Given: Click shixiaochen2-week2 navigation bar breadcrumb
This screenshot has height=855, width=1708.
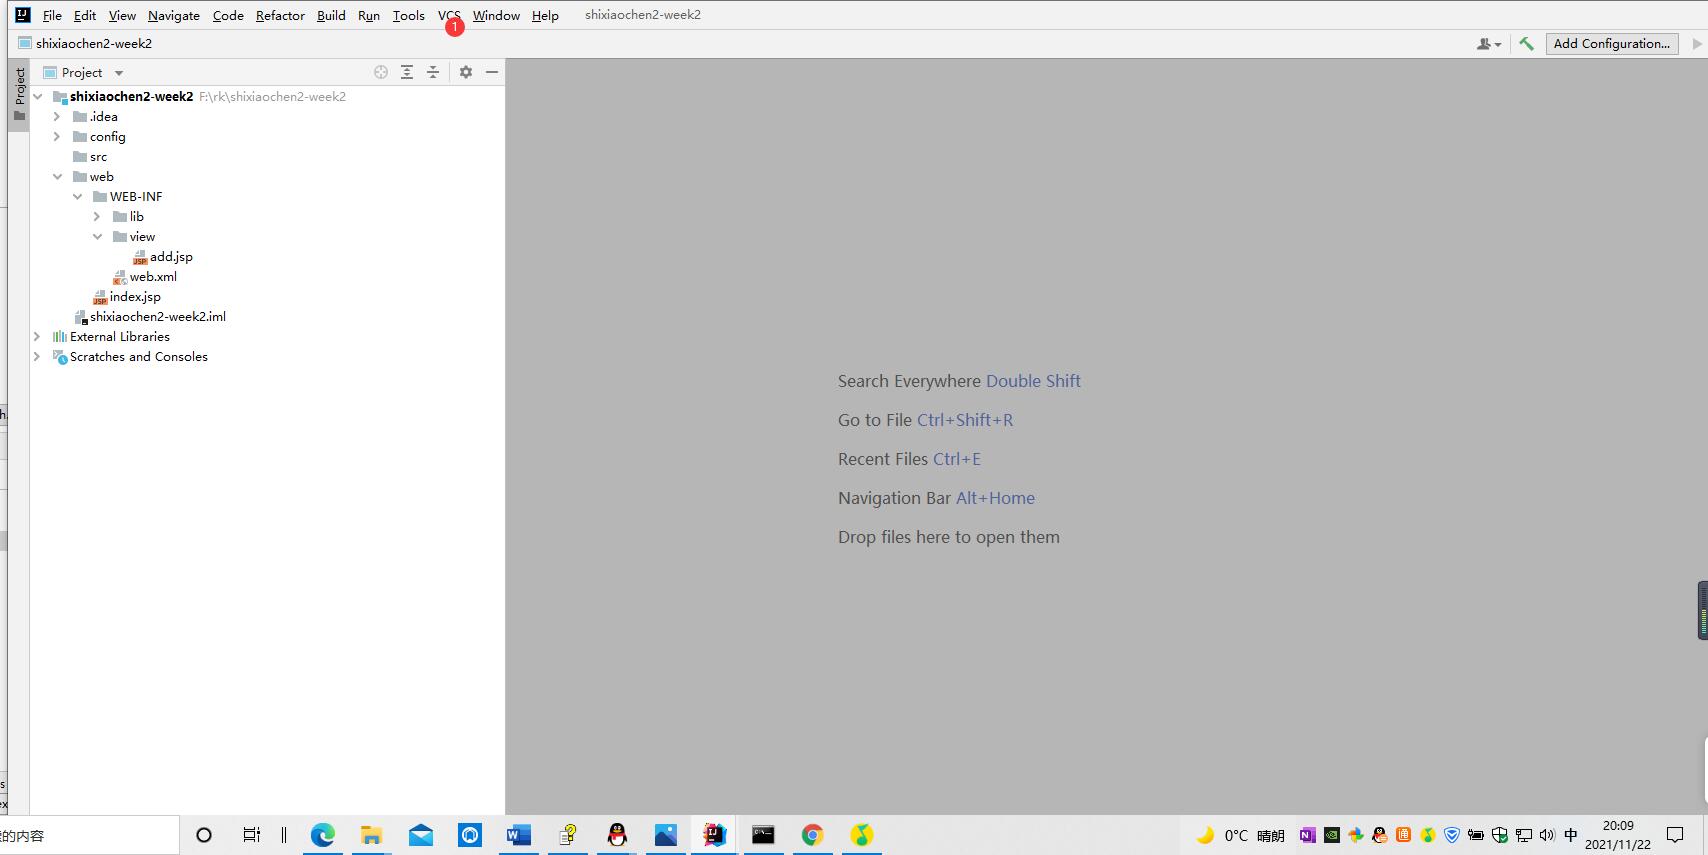Looking at the screenshot, I should pos(94,44).
